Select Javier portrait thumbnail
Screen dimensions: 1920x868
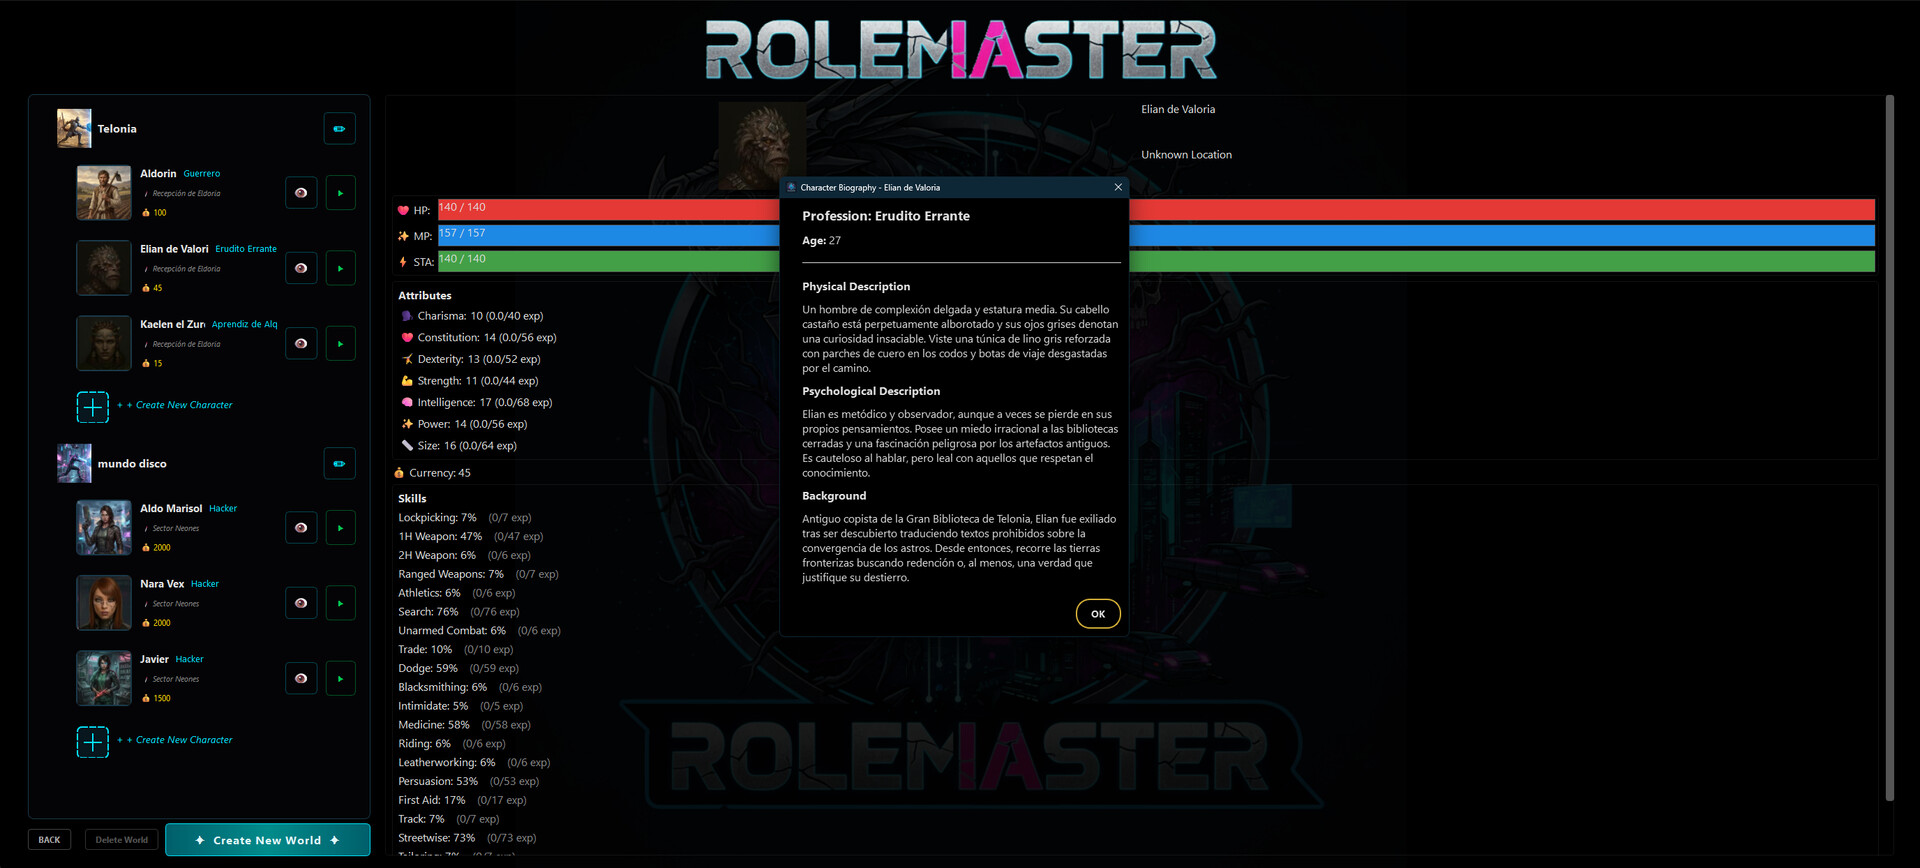tap(104, 678)
